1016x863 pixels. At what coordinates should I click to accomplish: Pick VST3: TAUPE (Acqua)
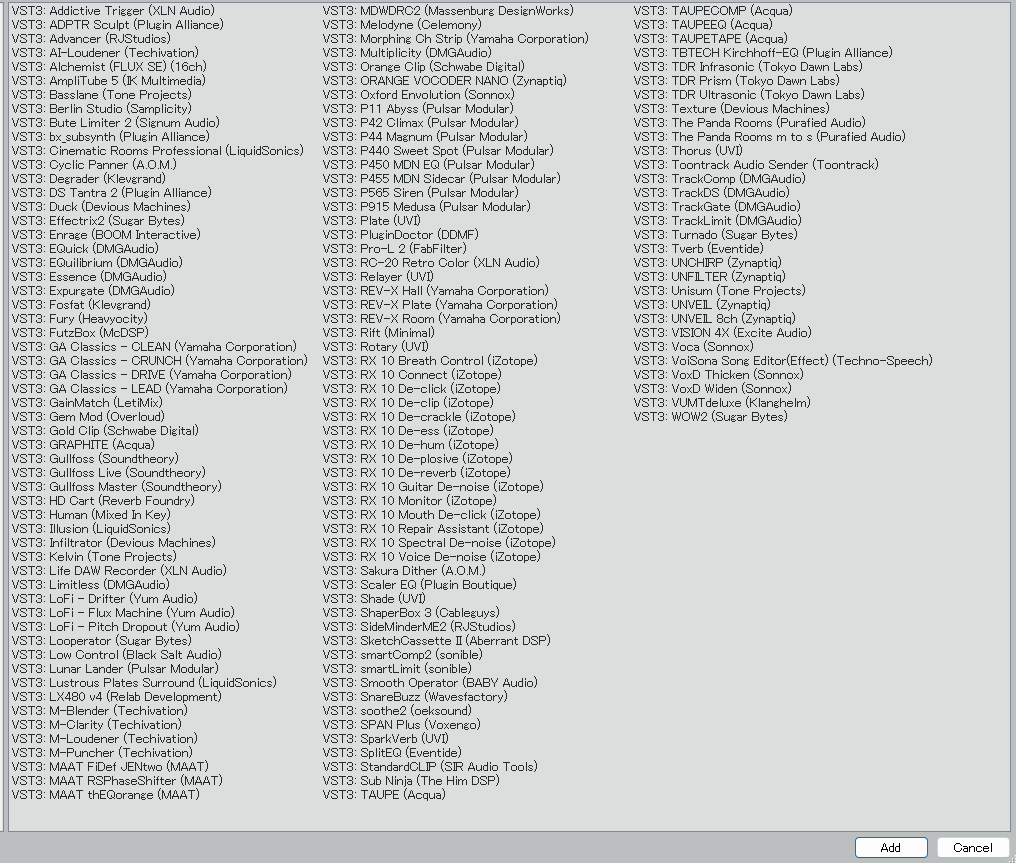pyautogui.click(x=384, y=794)
